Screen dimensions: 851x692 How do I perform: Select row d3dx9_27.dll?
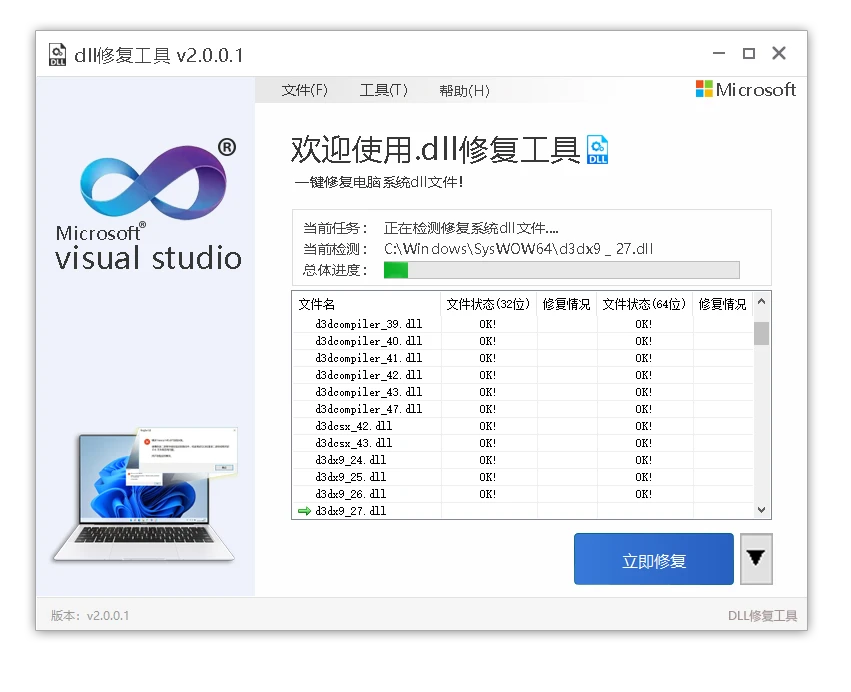tap(523, 511)
